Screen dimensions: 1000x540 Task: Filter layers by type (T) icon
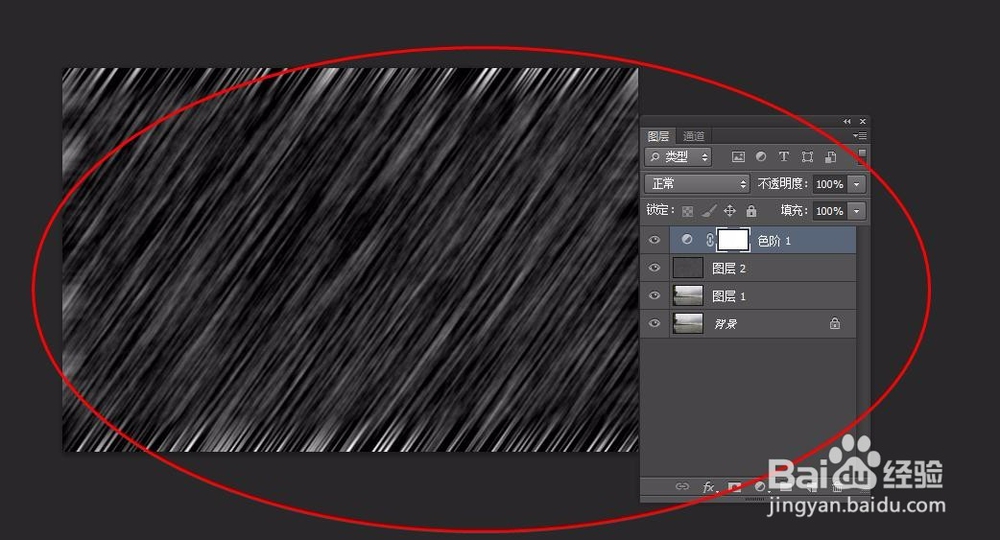(784, 156)
